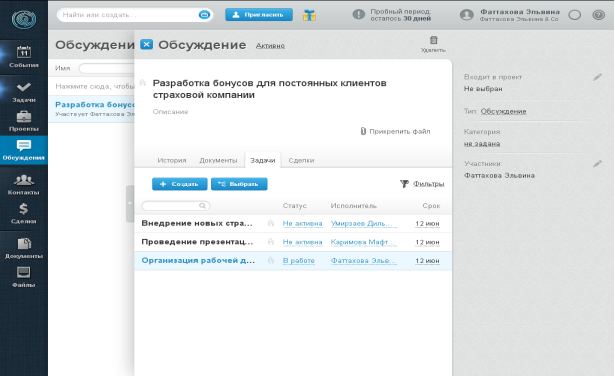615x376 pixels.
Task: Change discussion status 'Активно'
Action: pyautogui.click(x=270, y=46)
